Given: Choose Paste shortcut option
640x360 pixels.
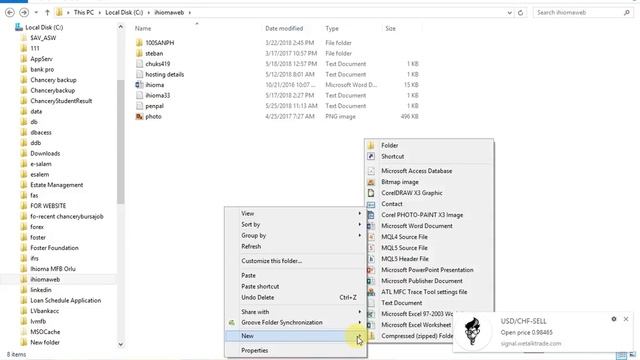Looking at the screenshot, I should pos(296,287).
